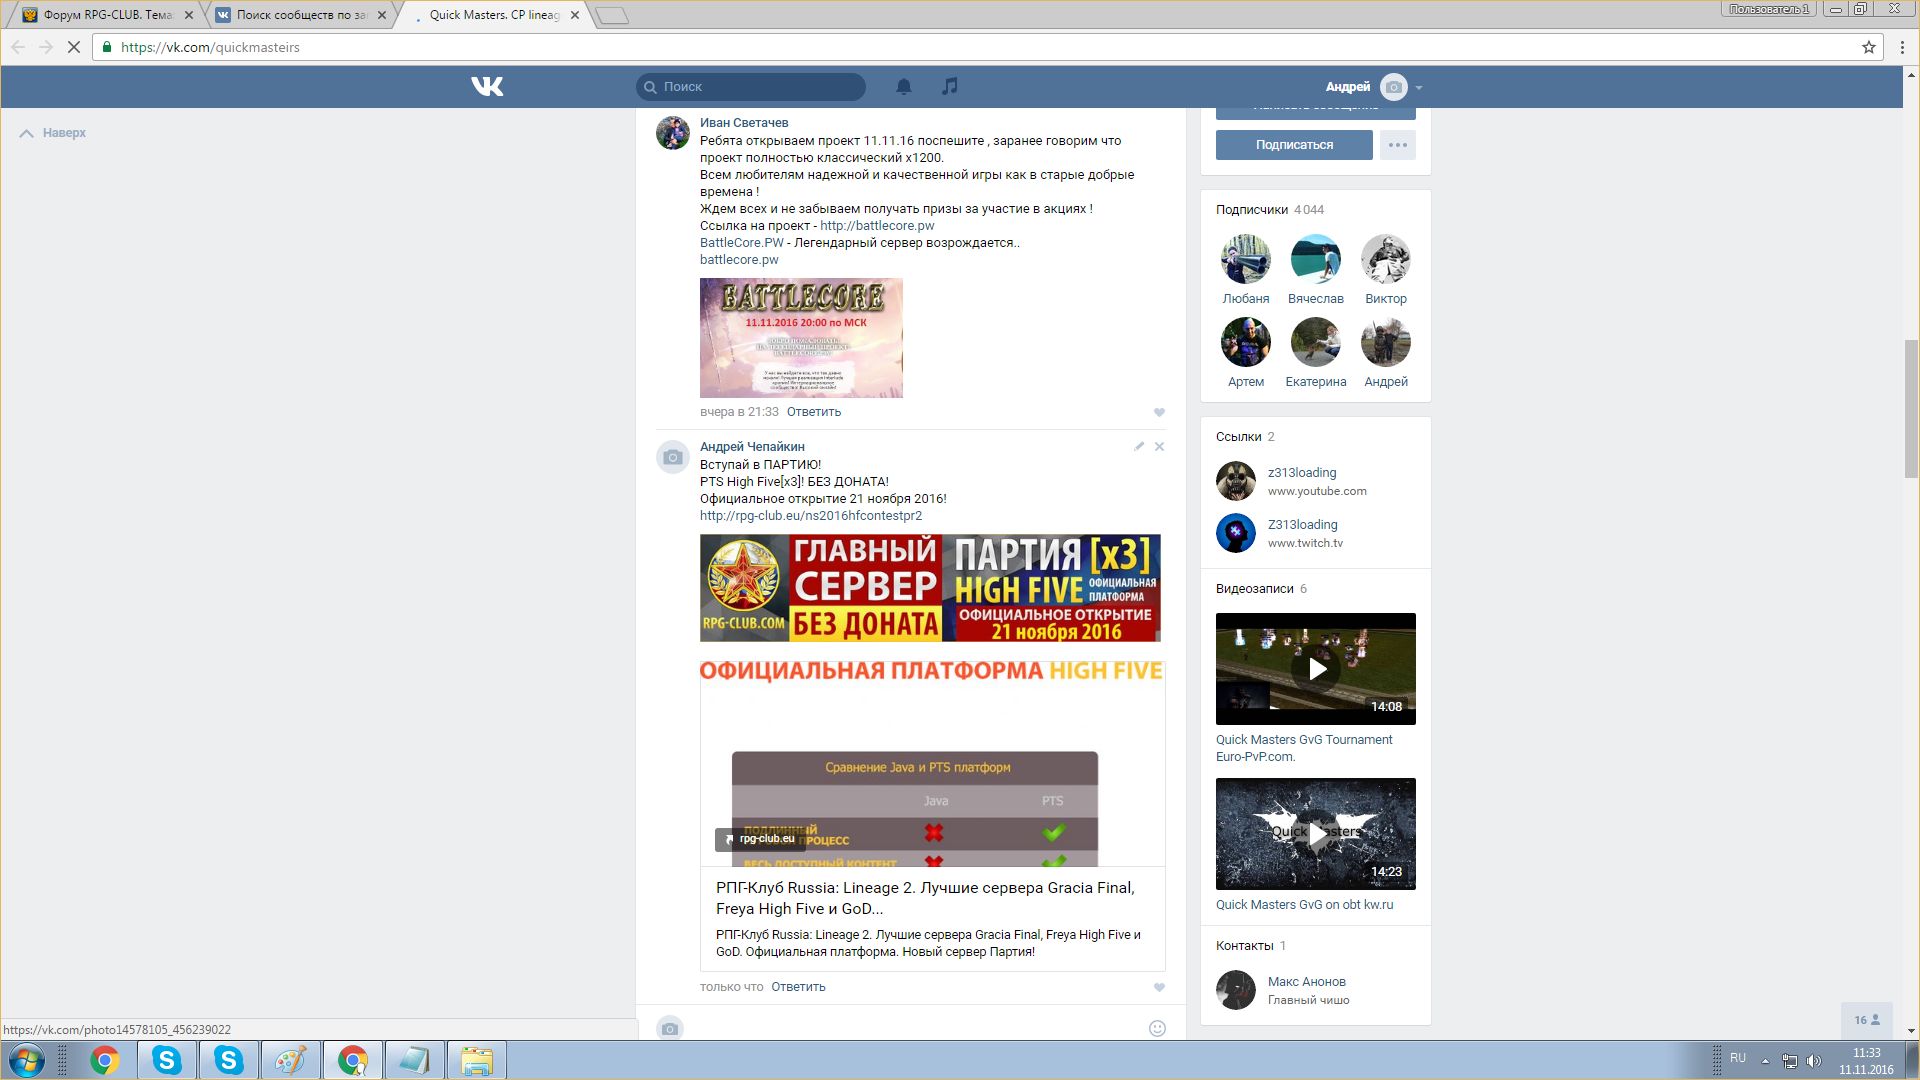1920x1080 pixels.
Task: Open first Skype icon in taskbar
Action: [167, 1060]
